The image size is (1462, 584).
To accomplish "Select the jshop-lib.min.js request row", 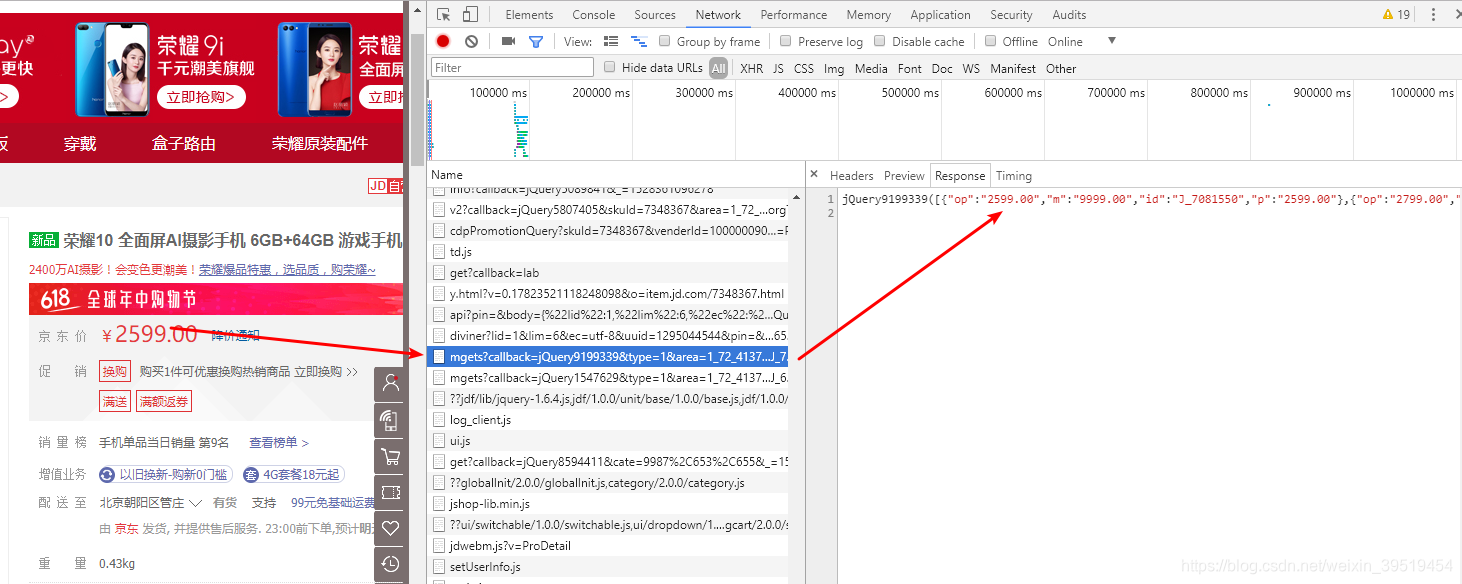I will pyautogui.click(x=609, y=503).
